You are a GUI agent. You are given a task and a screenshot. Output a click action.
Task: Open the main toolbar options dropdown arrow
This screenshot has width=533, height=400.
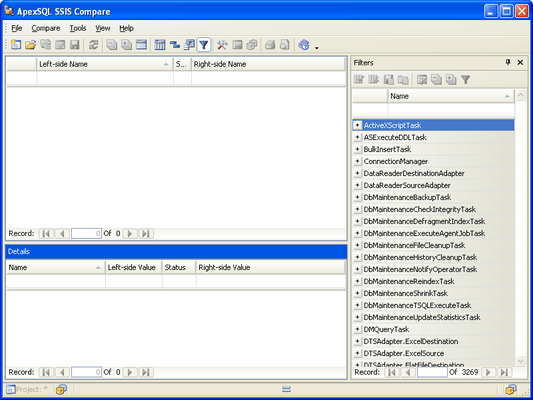pyautogui.click(x=316, y=48)
